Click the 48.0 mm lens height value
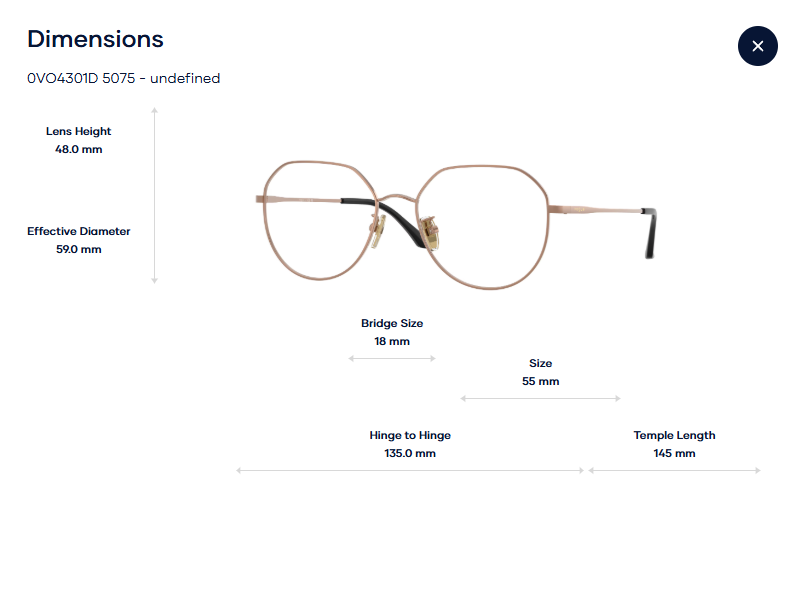This screenshot has width=802, height=597. pyautogui.click(x=78, y=149)
